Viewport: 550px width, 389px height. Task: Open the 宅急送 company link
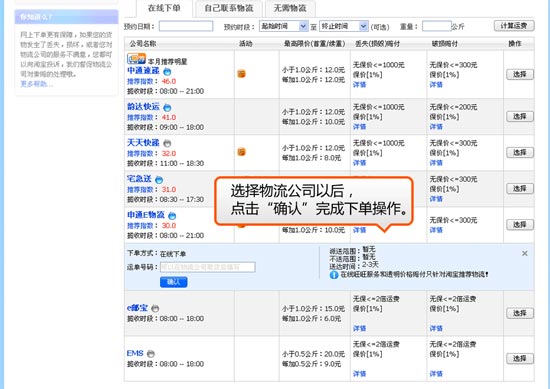[x=139, y=179]
